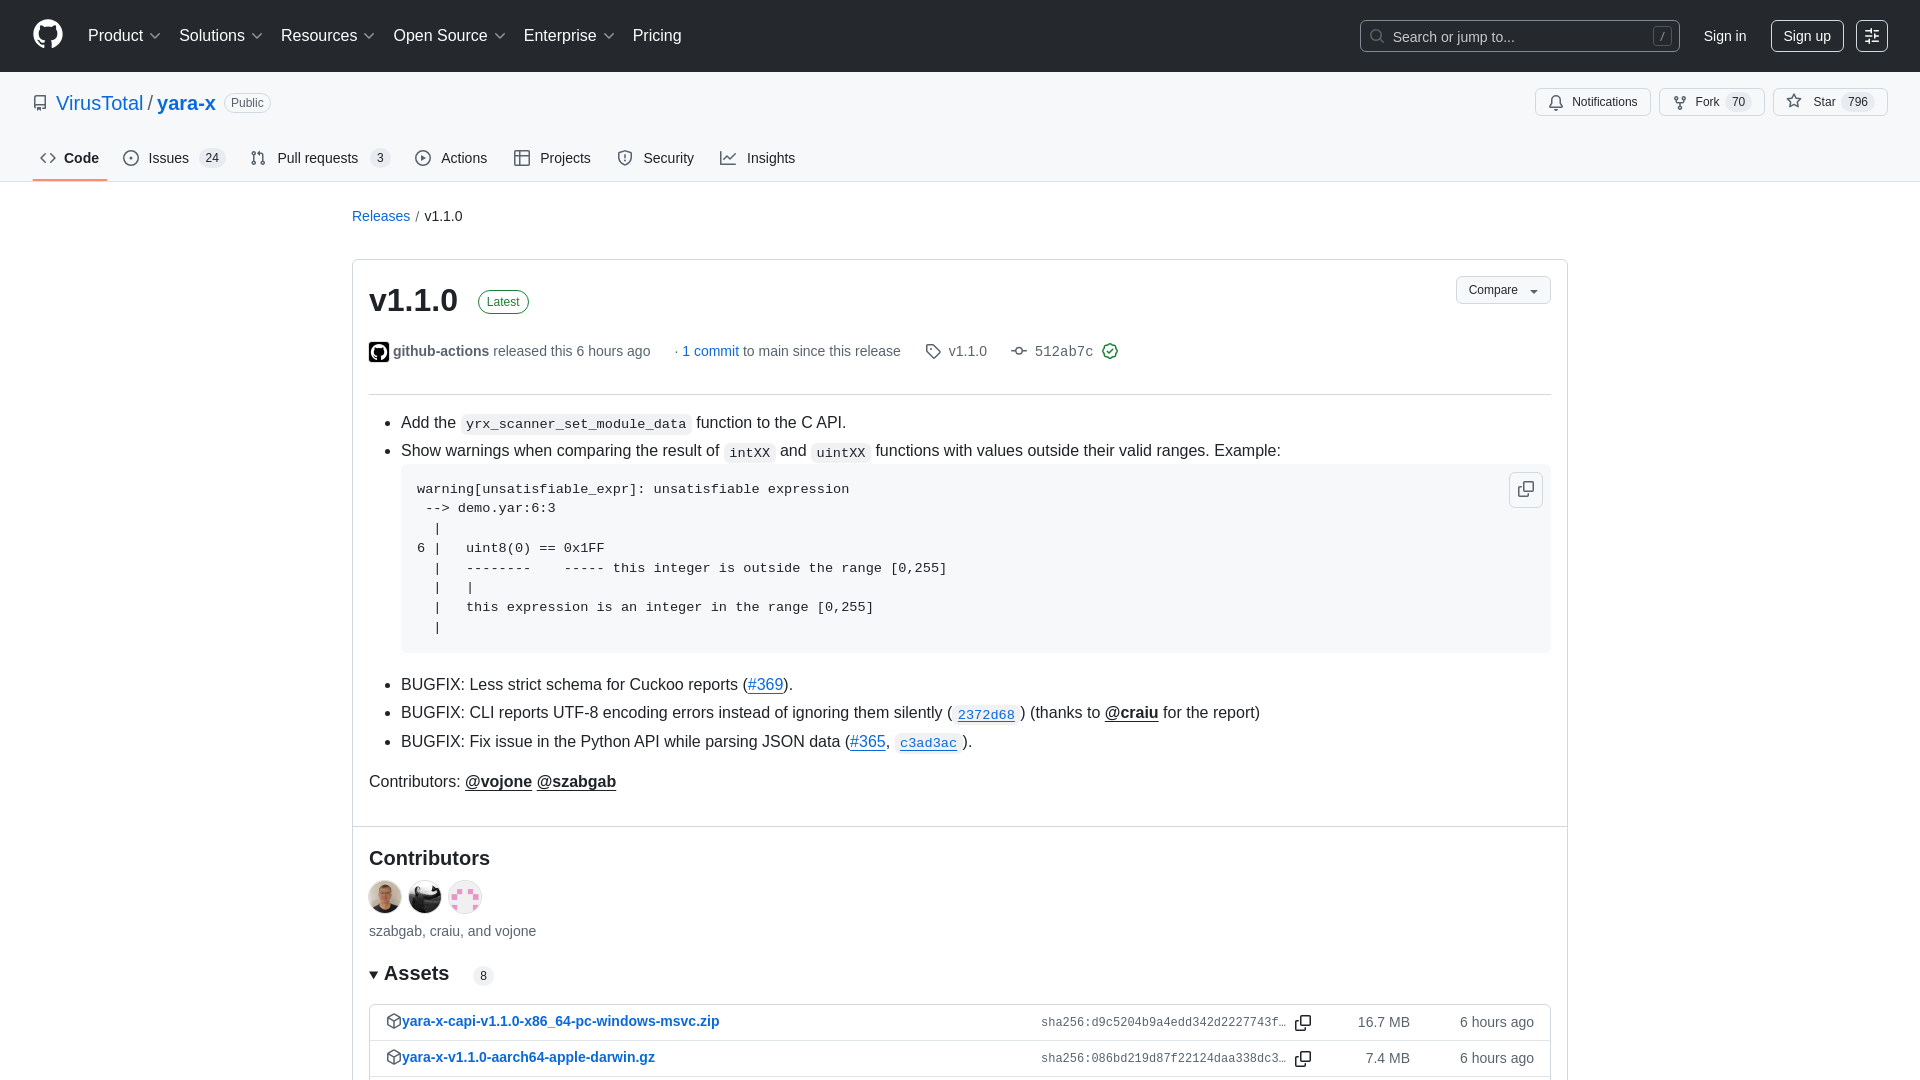This screenshot has width=1920, height=1080.
Task: Switch to the Code tab
Action: 70,158
